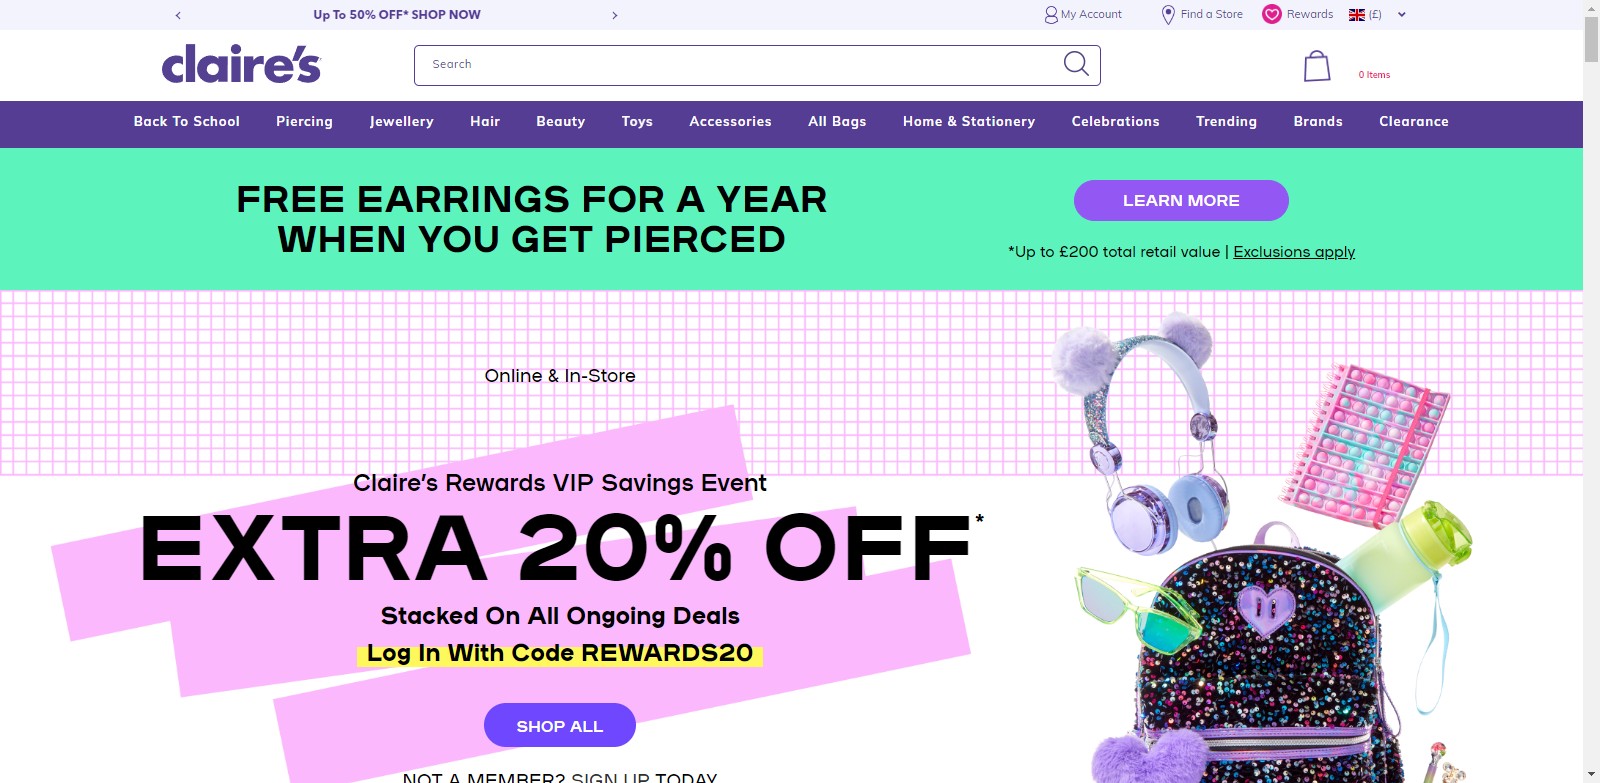Click the Sign Up Today link
The image size is (1600, 783).
pyautogui.click(x=643, y=777)
